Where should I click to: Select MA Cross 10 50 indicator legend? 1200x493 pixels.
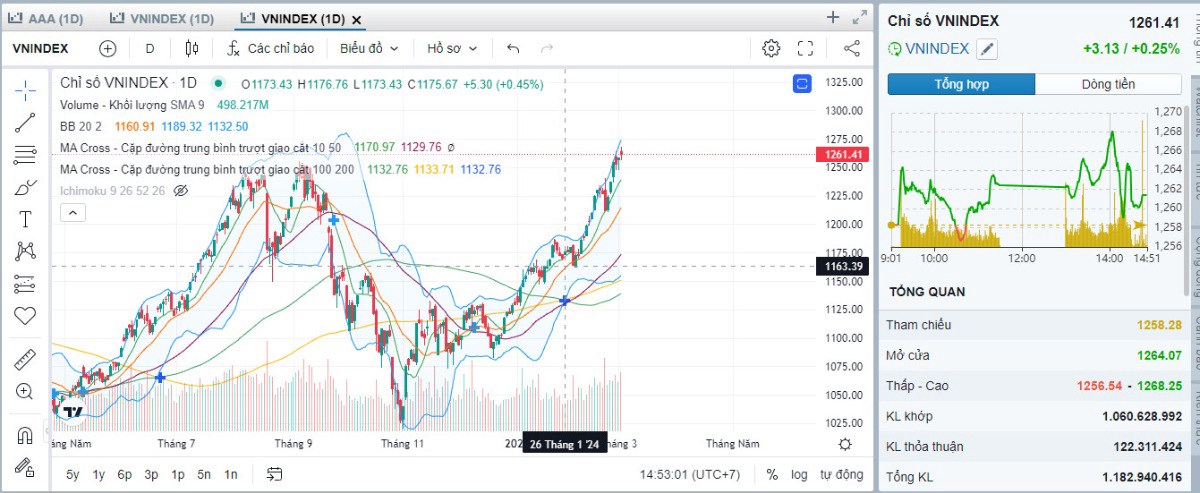point(200,147)
